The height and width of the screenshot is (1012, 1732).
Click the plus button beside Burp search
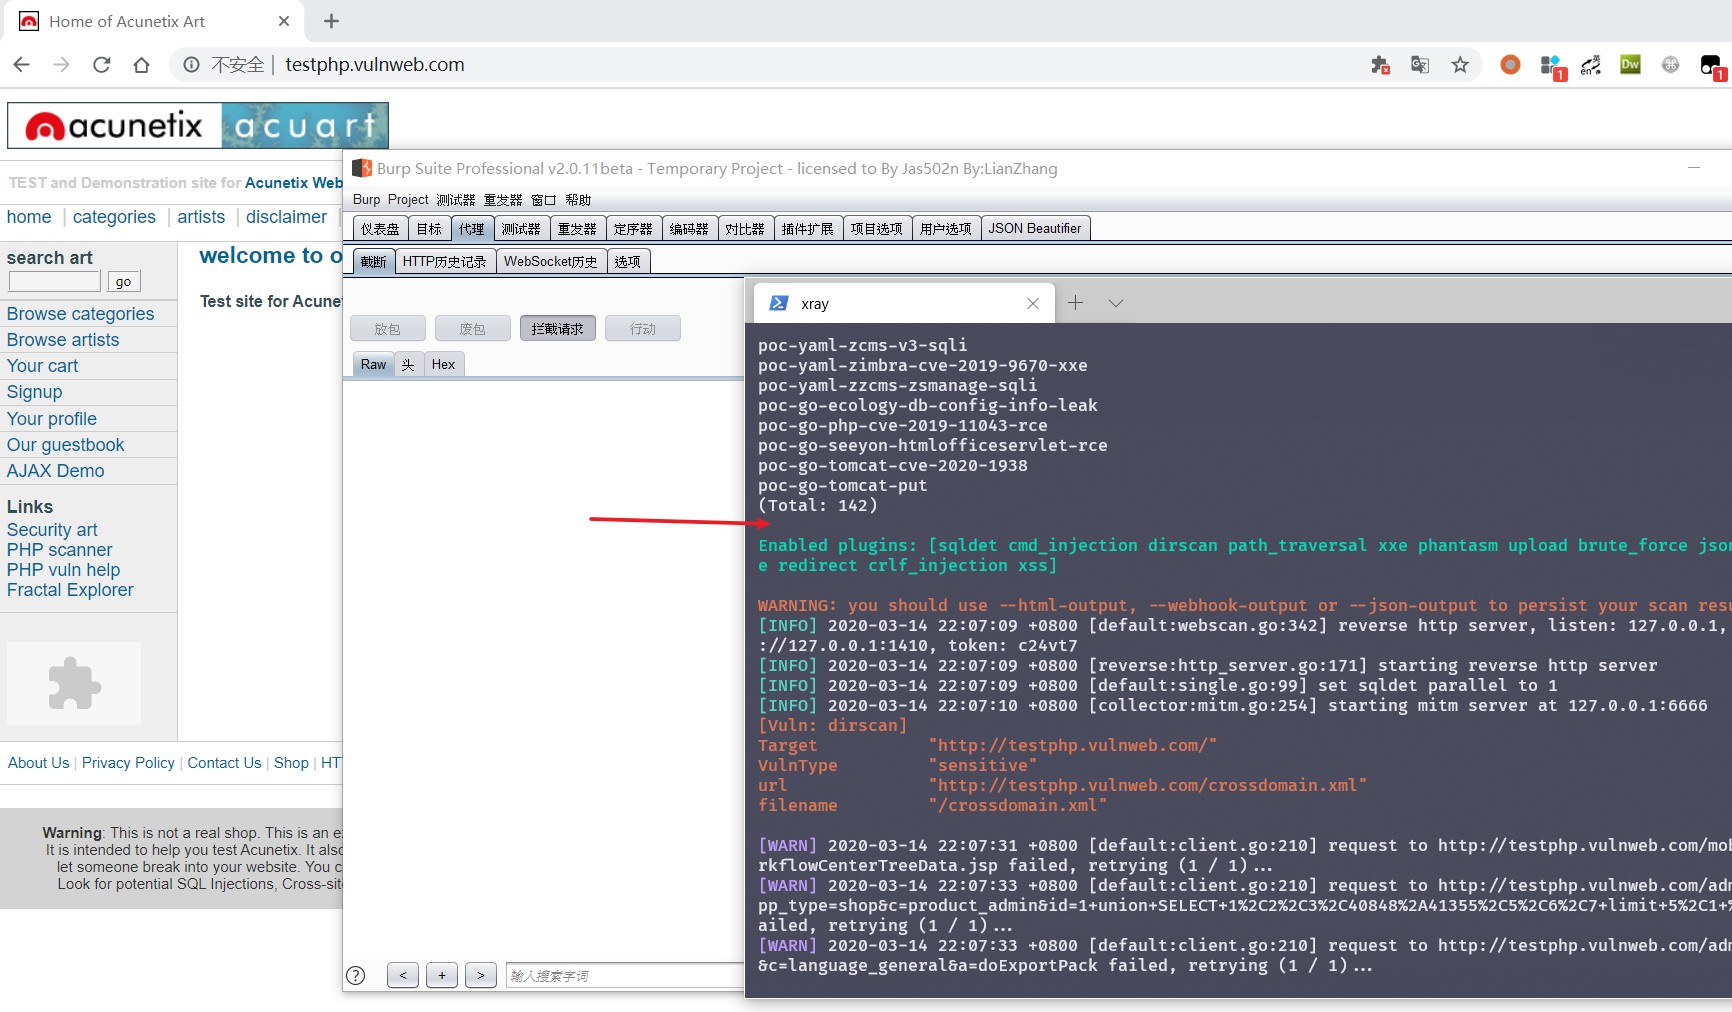[x=442, y=975]
